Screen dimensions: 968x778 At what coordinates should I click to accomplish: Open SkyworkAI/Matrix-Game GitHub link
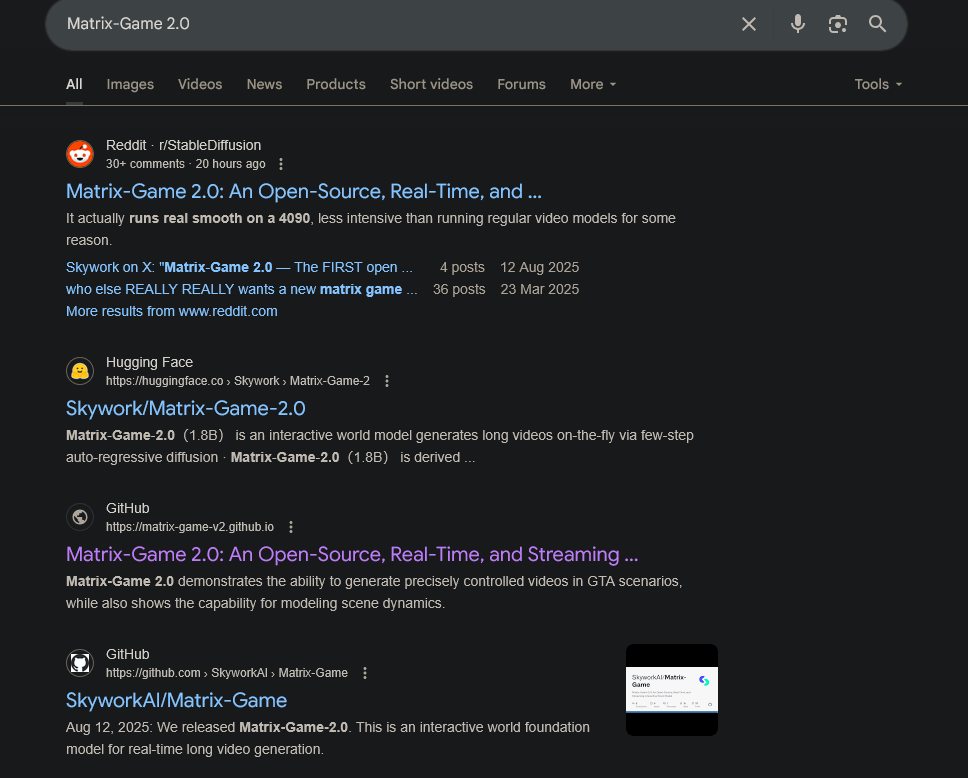pos(176,700)
